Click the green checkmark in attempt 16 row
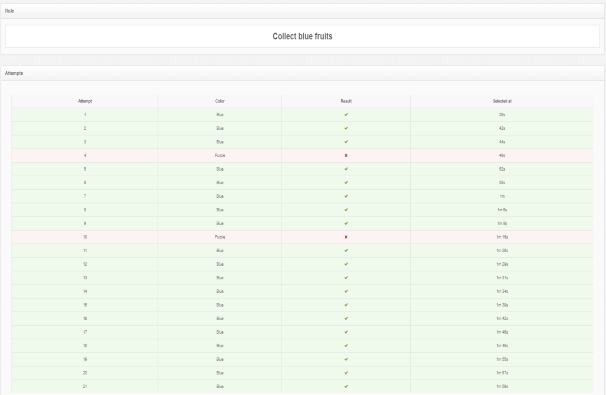The width and height of the screenshot is (606, 395). click(346, 318)
